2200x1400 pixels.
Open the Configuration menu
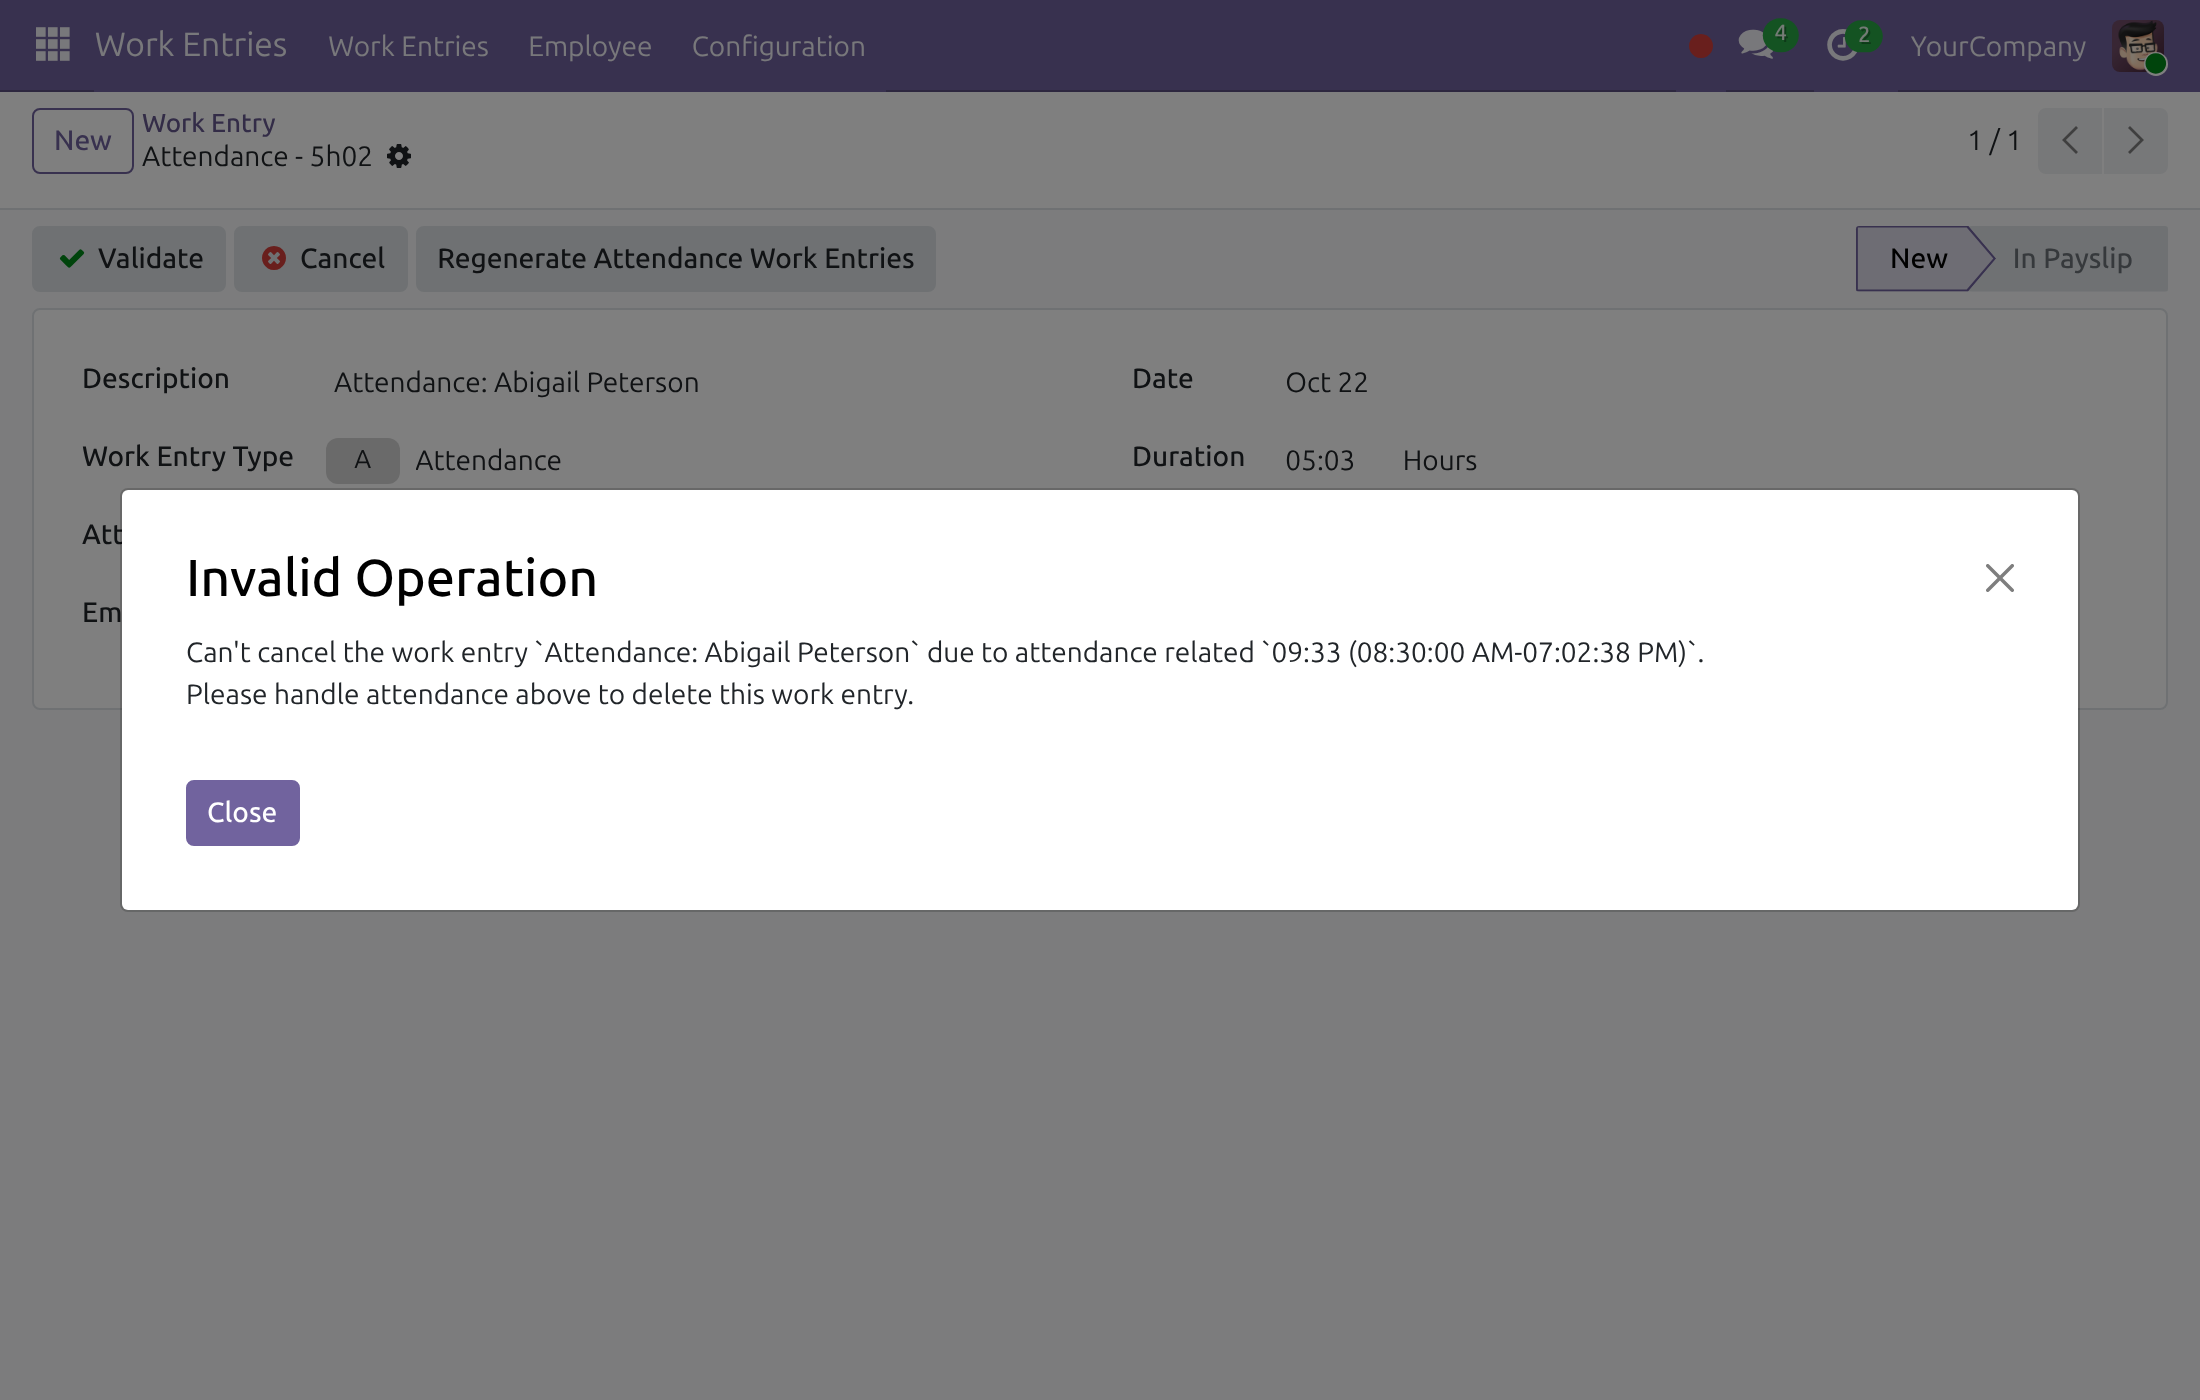tap(778, 46)
